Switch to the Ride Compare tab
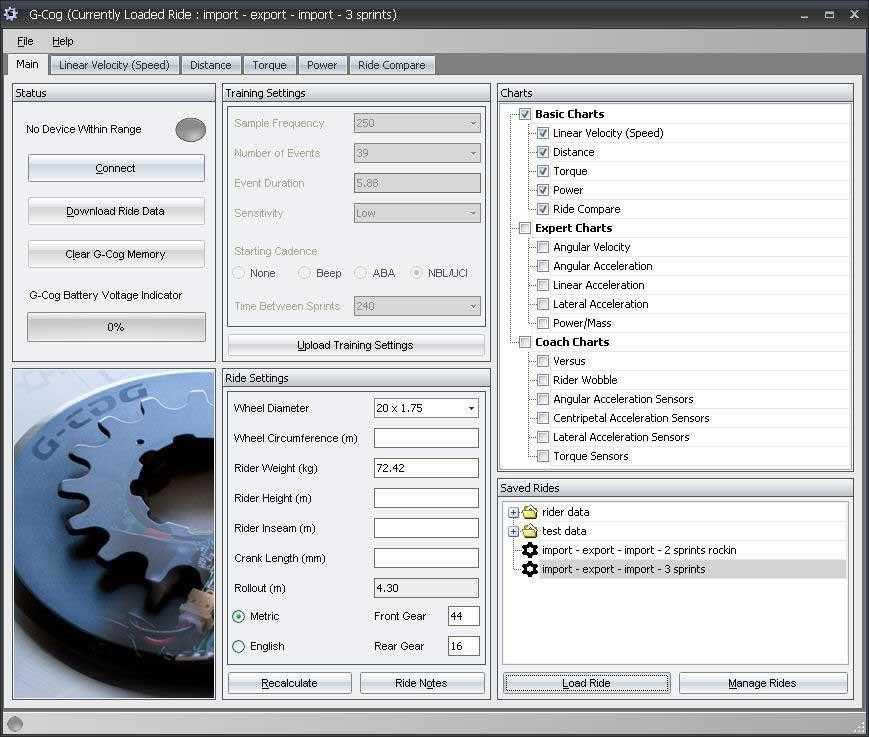Screen dimensions: 869x737 coord(392,65)
